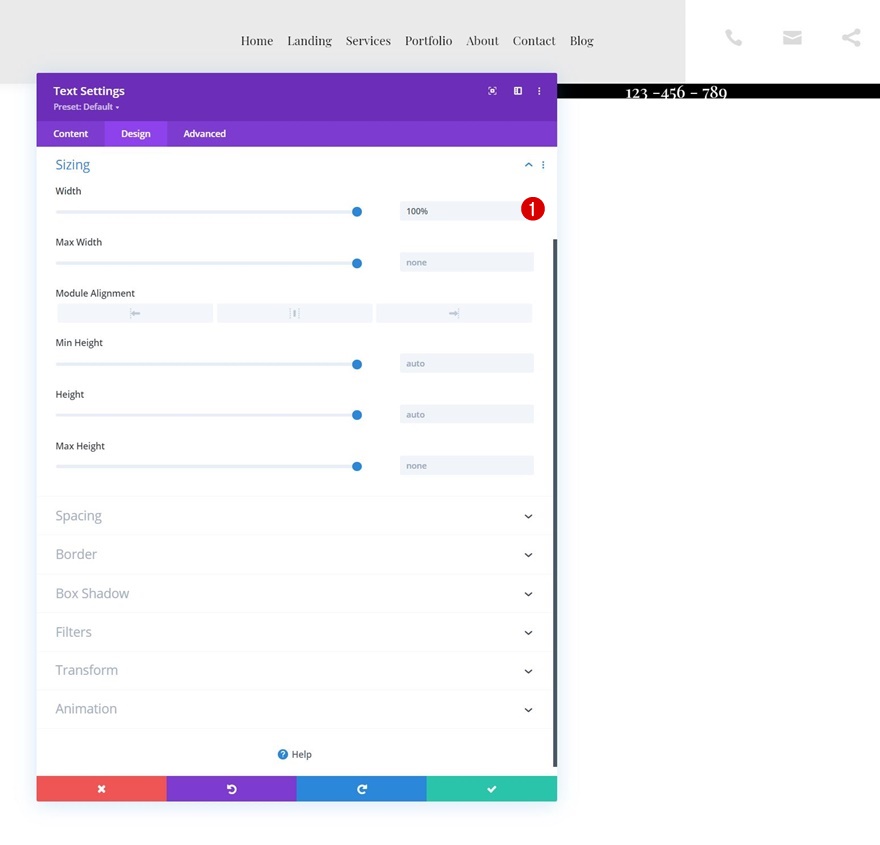The width and height of the screenshot is (880, 845).
Task: Open the Text Settings three-dot menu
Action: coord(539,91)
